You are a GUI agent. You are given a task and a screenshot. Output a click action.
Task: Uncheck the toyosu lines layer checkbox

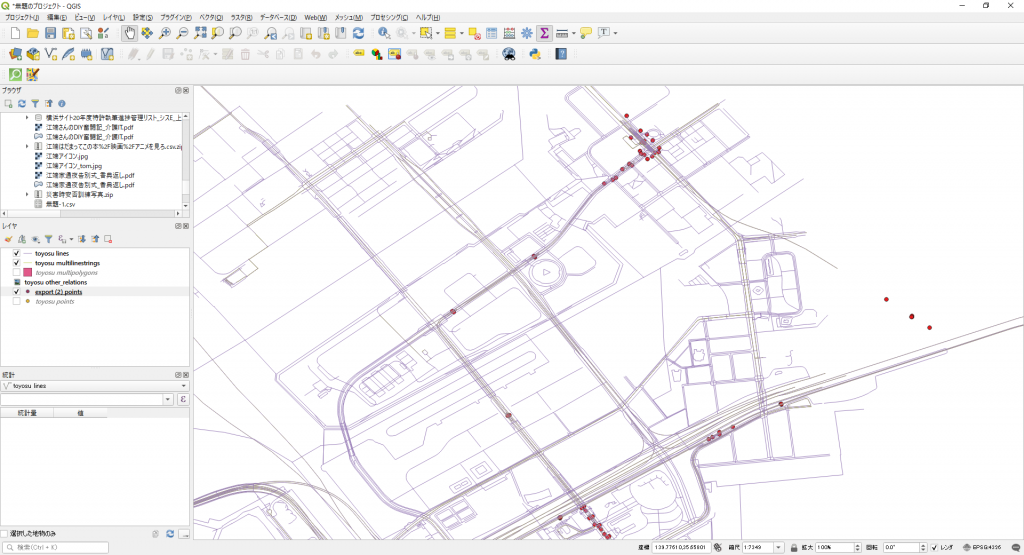tap(17, 253)
